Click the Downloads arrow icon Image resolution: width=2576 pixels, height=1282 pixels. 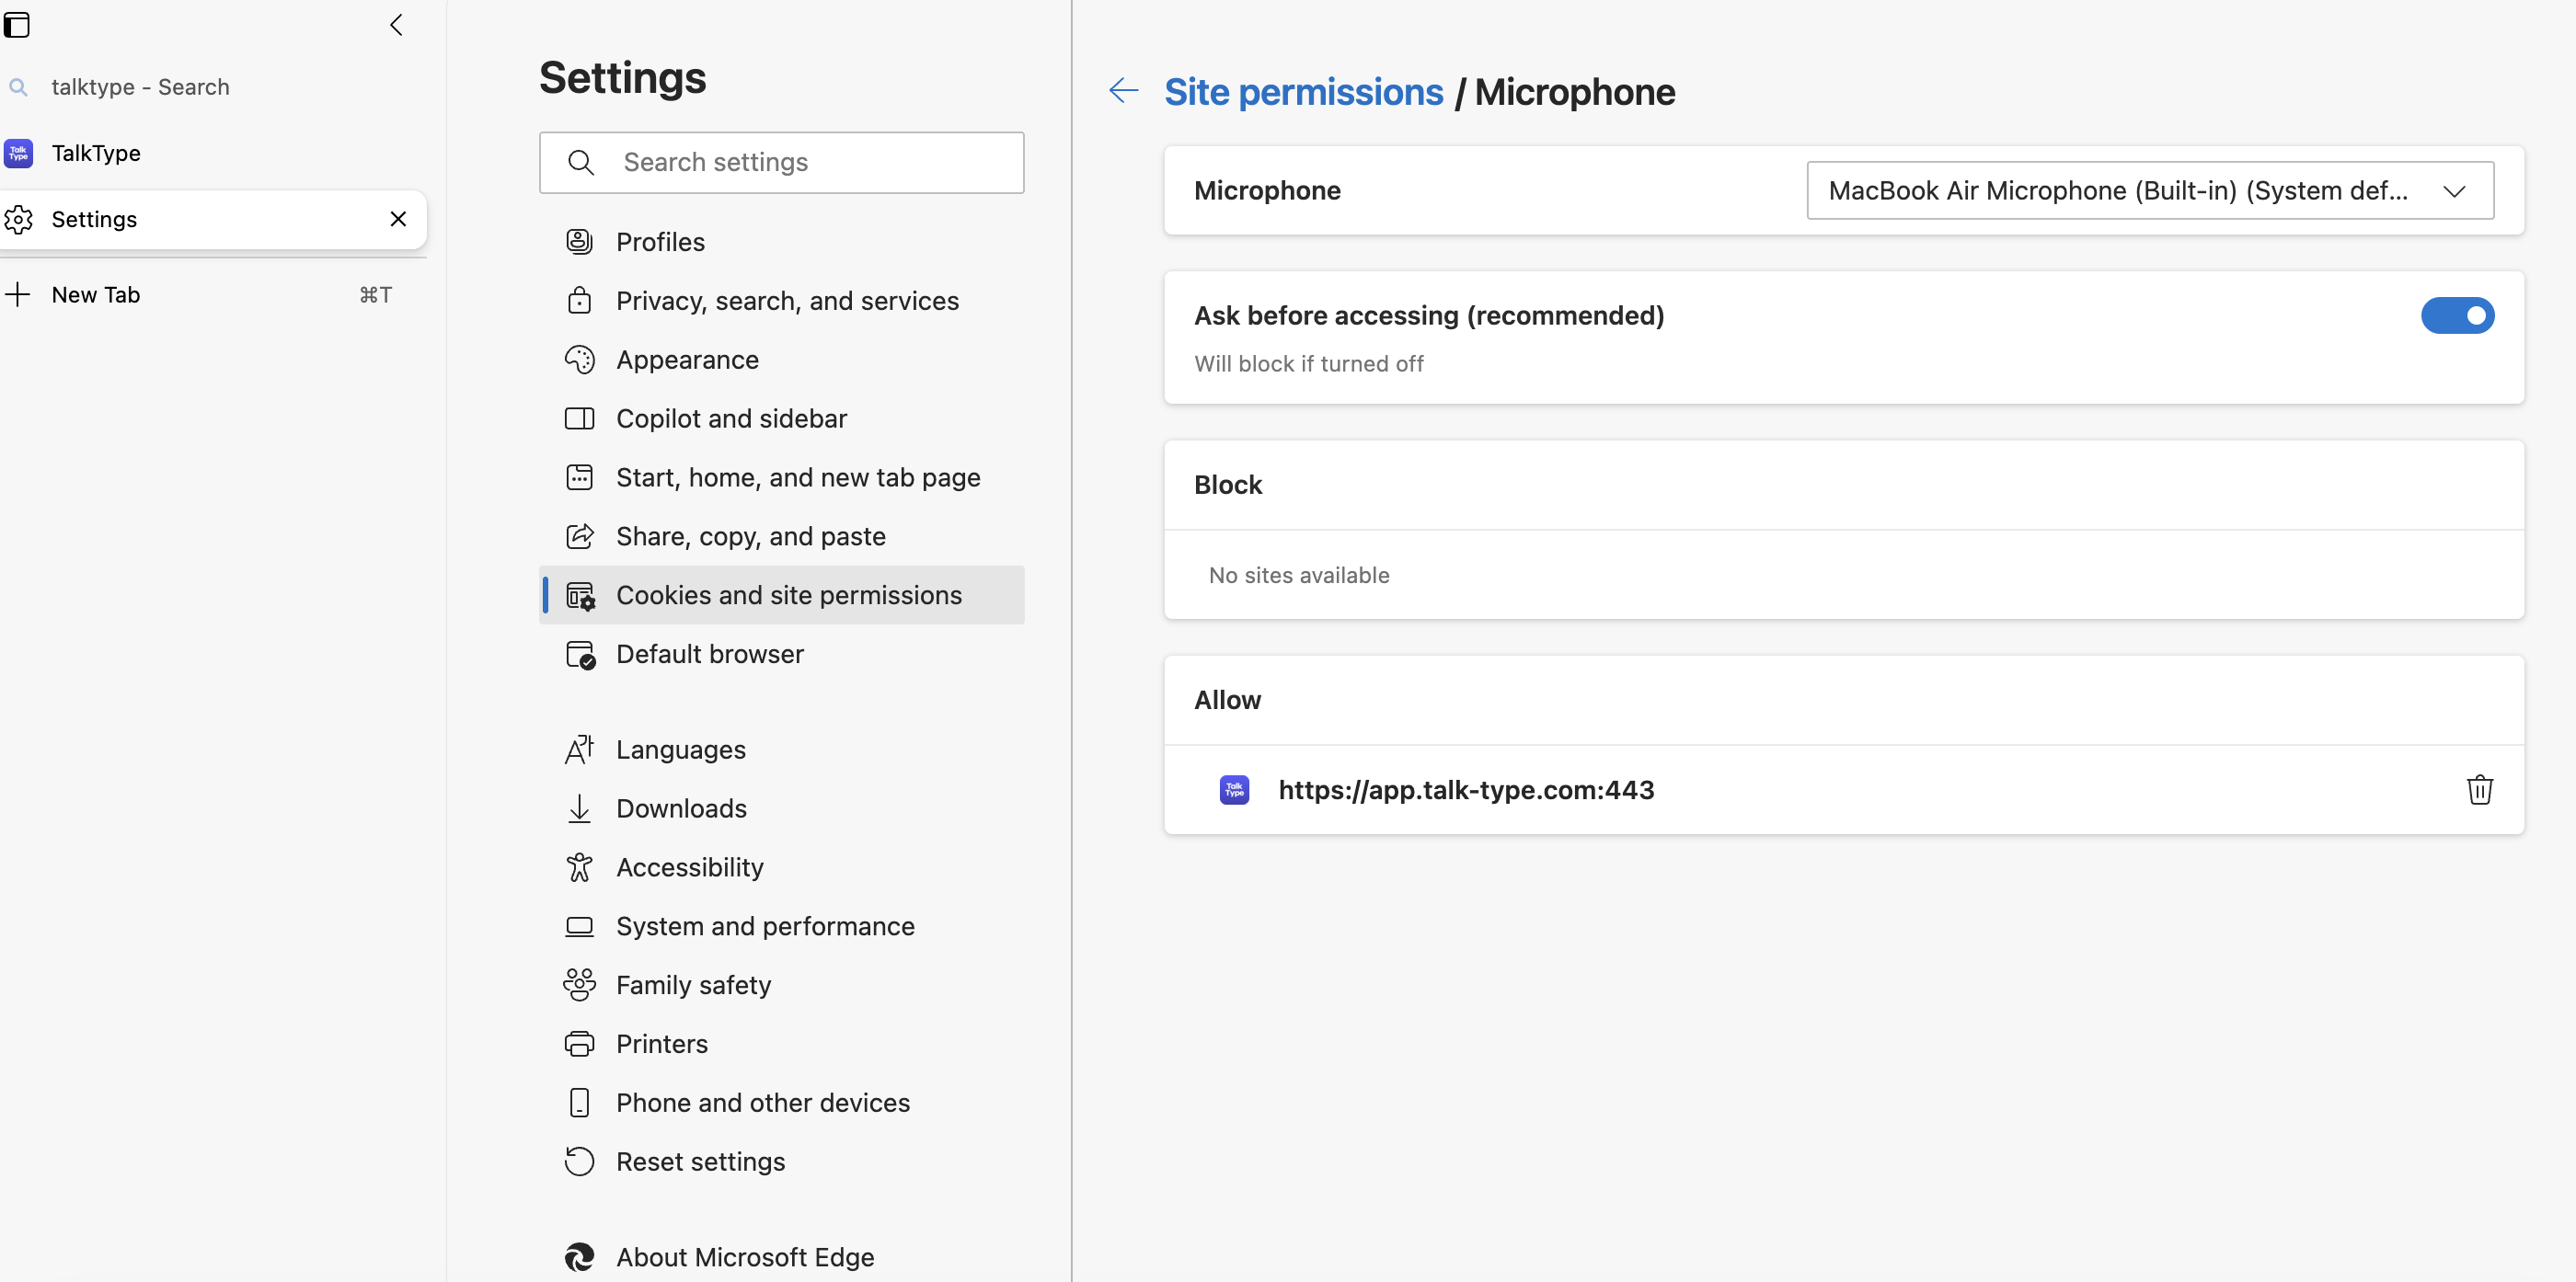[x=580, y=808]
